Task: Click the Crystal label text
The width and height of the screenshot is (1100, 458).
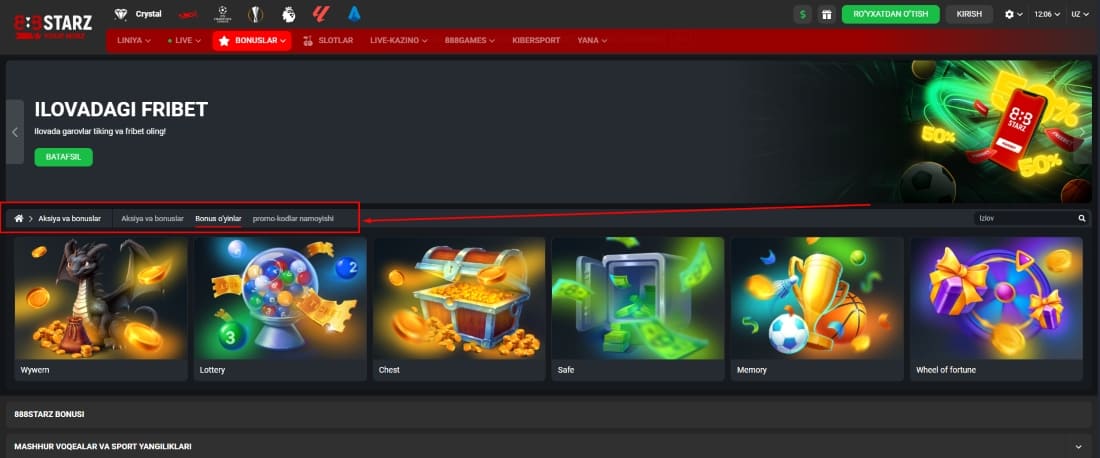Action: (148, 14)
